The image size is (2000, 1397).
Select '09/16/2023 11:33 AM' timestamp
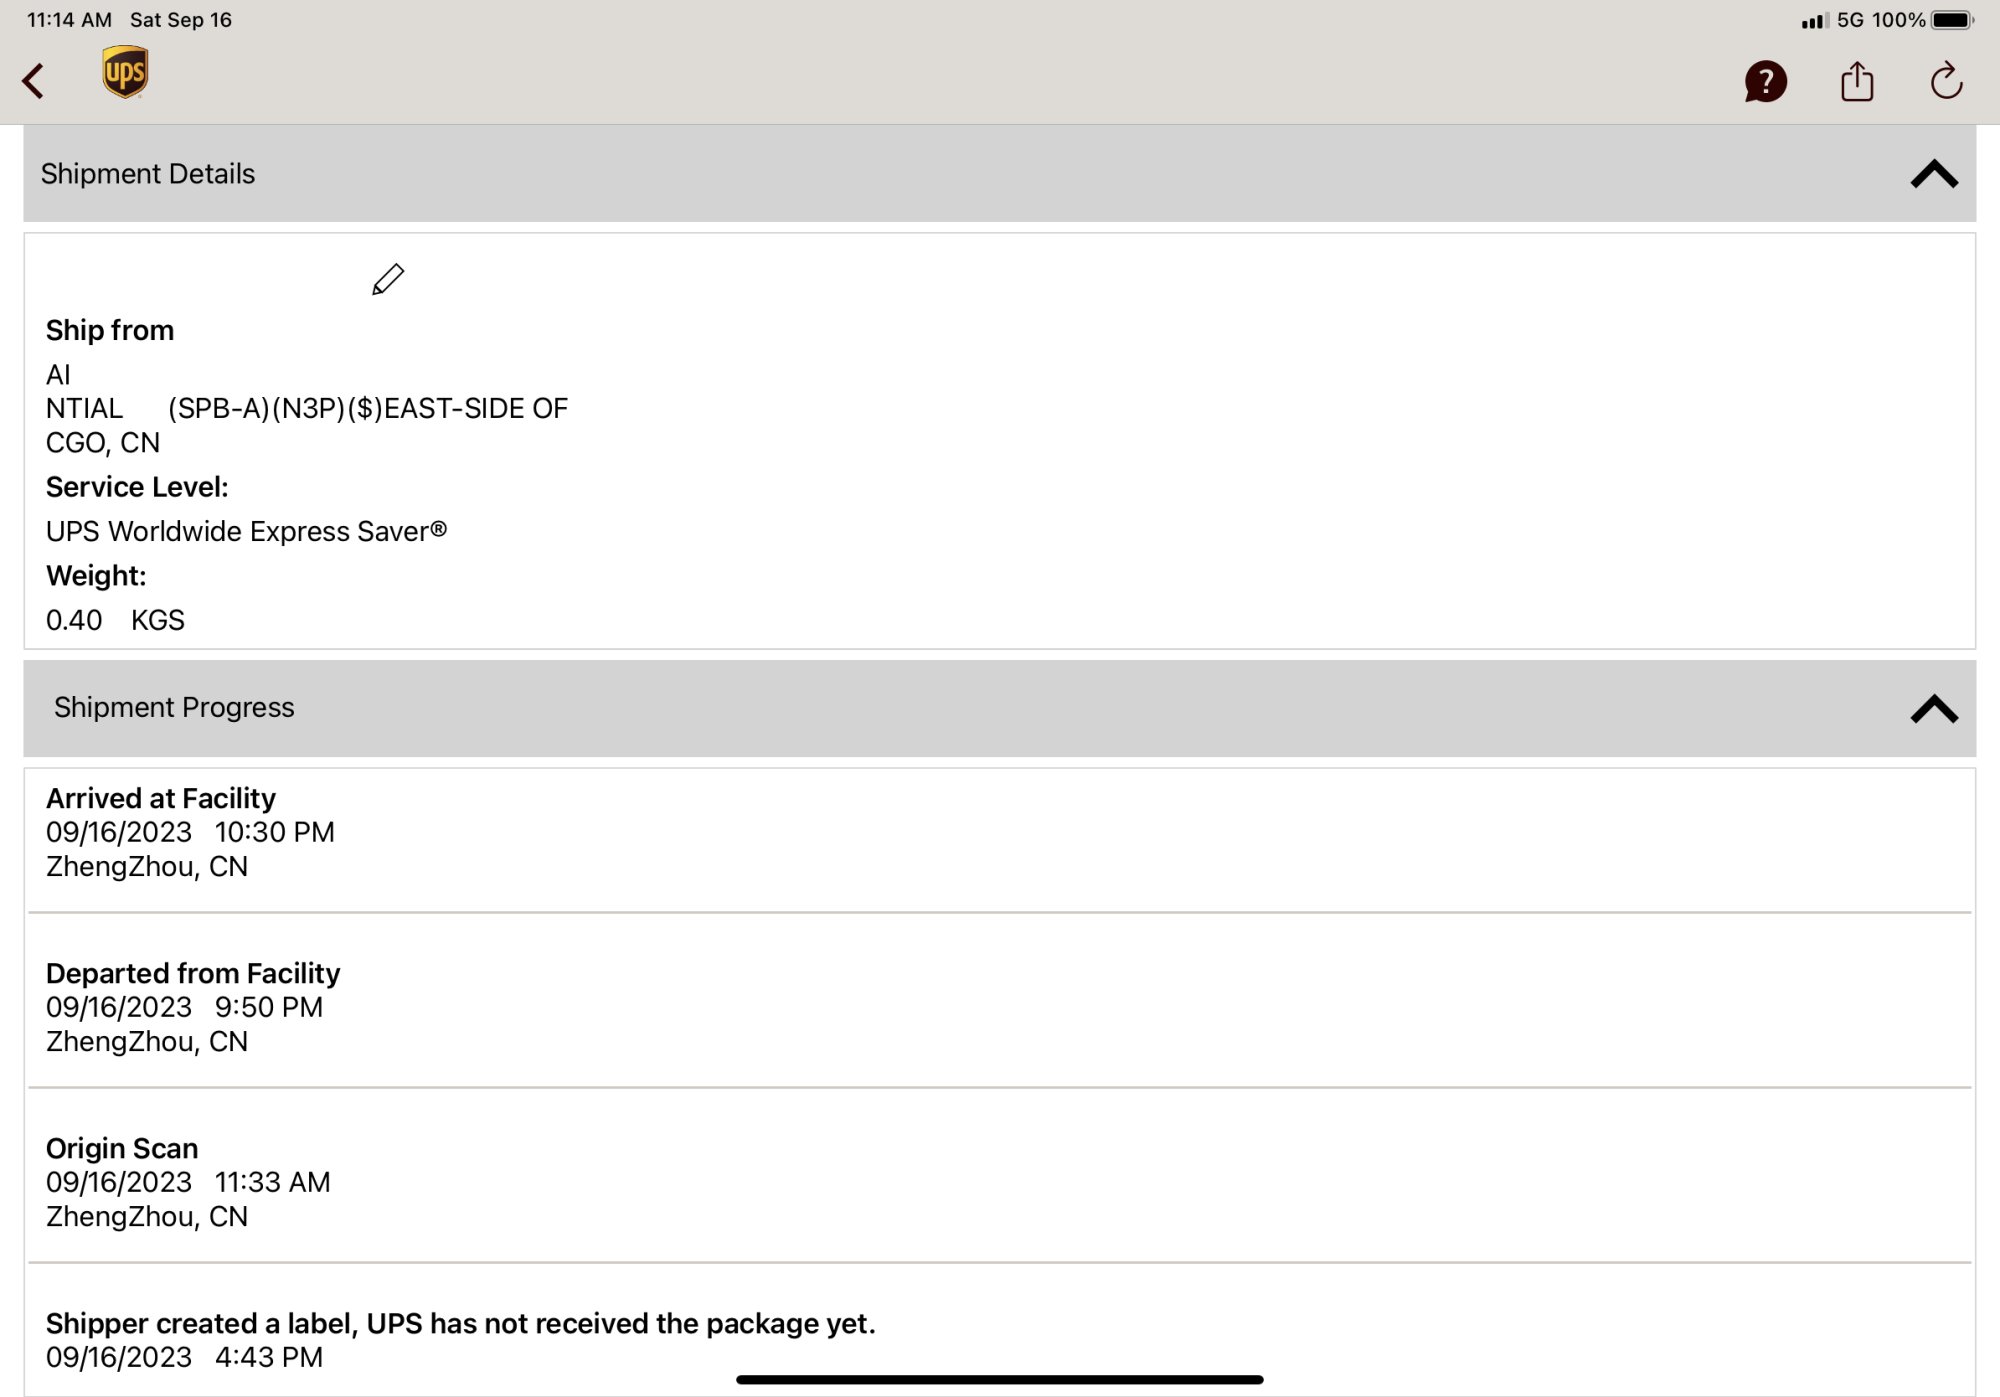click(x=188, y=1182)
